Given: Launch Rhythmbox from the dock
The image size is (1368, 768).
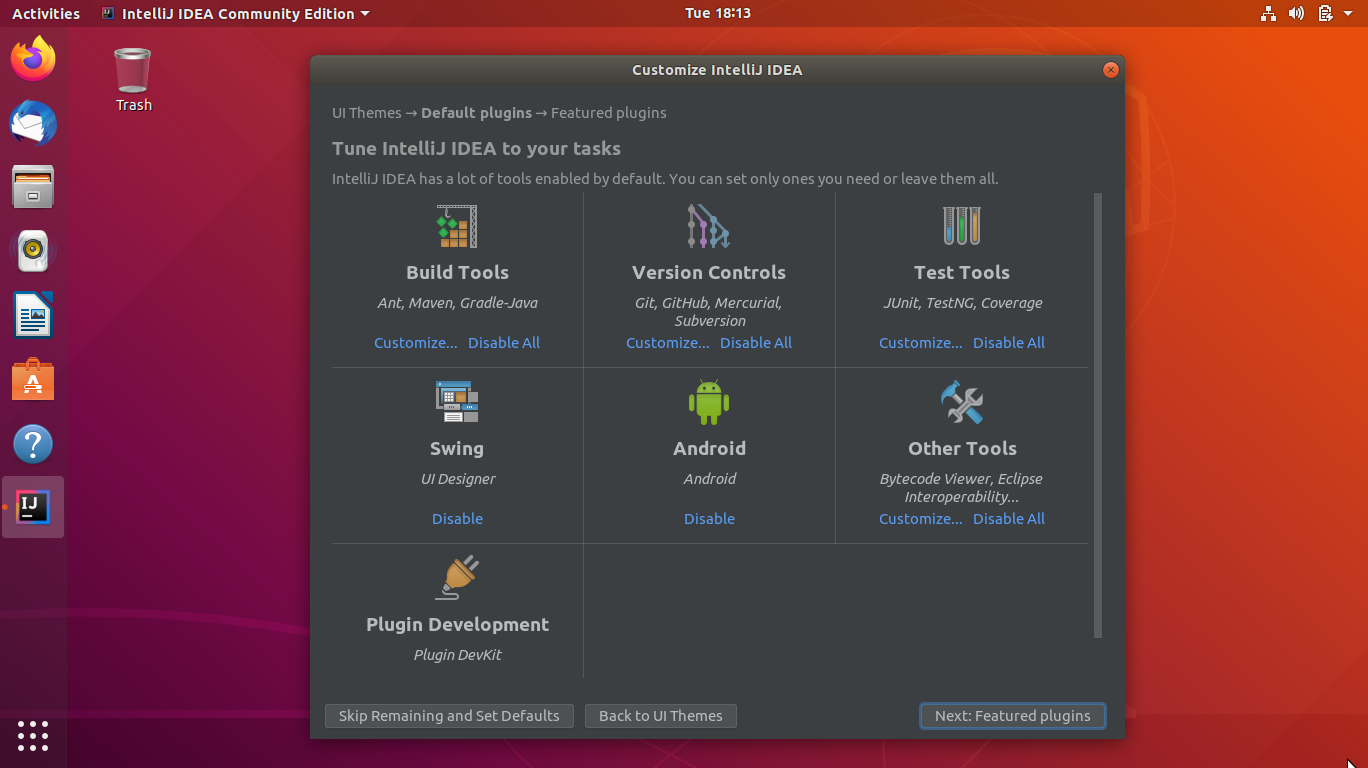Looking at the screenshot, I should (33, 251).
